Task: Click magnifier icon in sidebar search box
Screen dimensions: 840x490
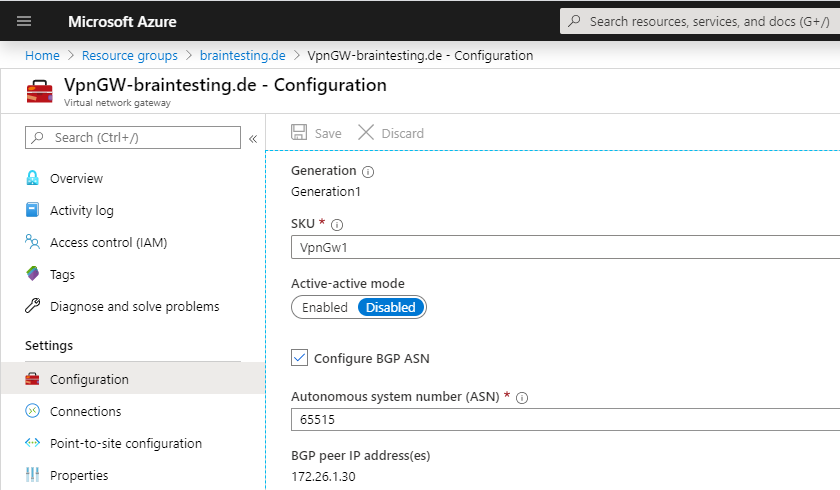Action: coord(37,138)
